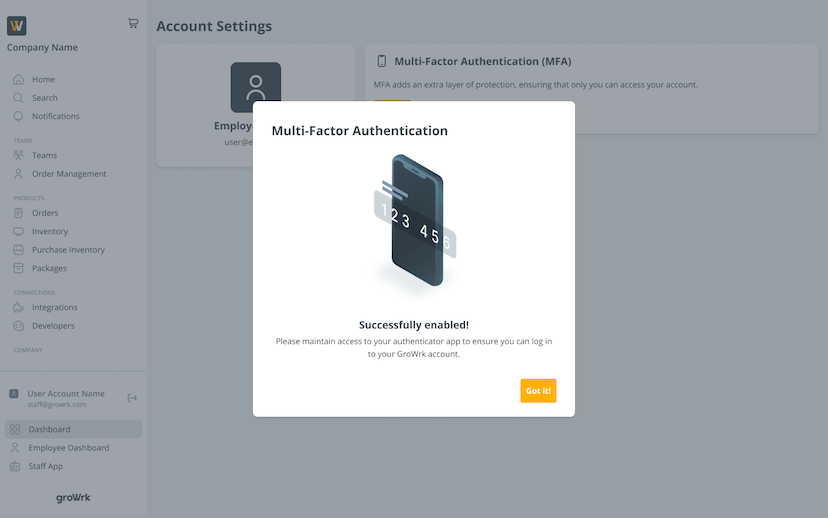
Task: Click the Home house icon
Action: point(18,80)
